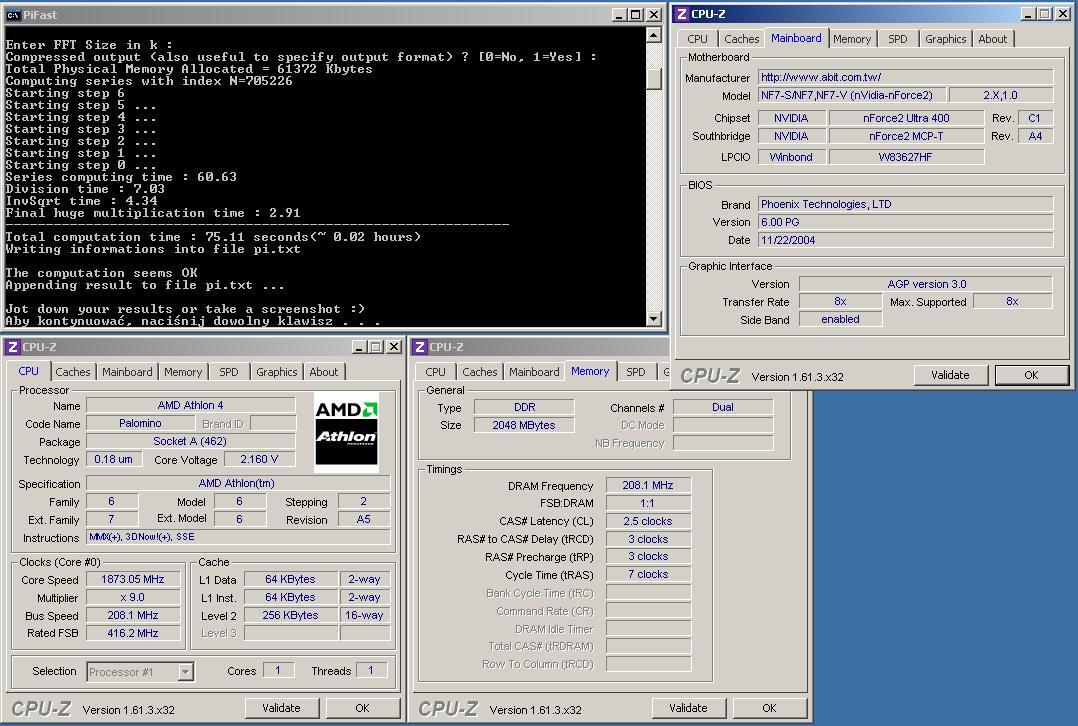This screenshot has width=1078, height=726.
Task: Maximize the PiFast console window
Action: [x=636, y=14]
